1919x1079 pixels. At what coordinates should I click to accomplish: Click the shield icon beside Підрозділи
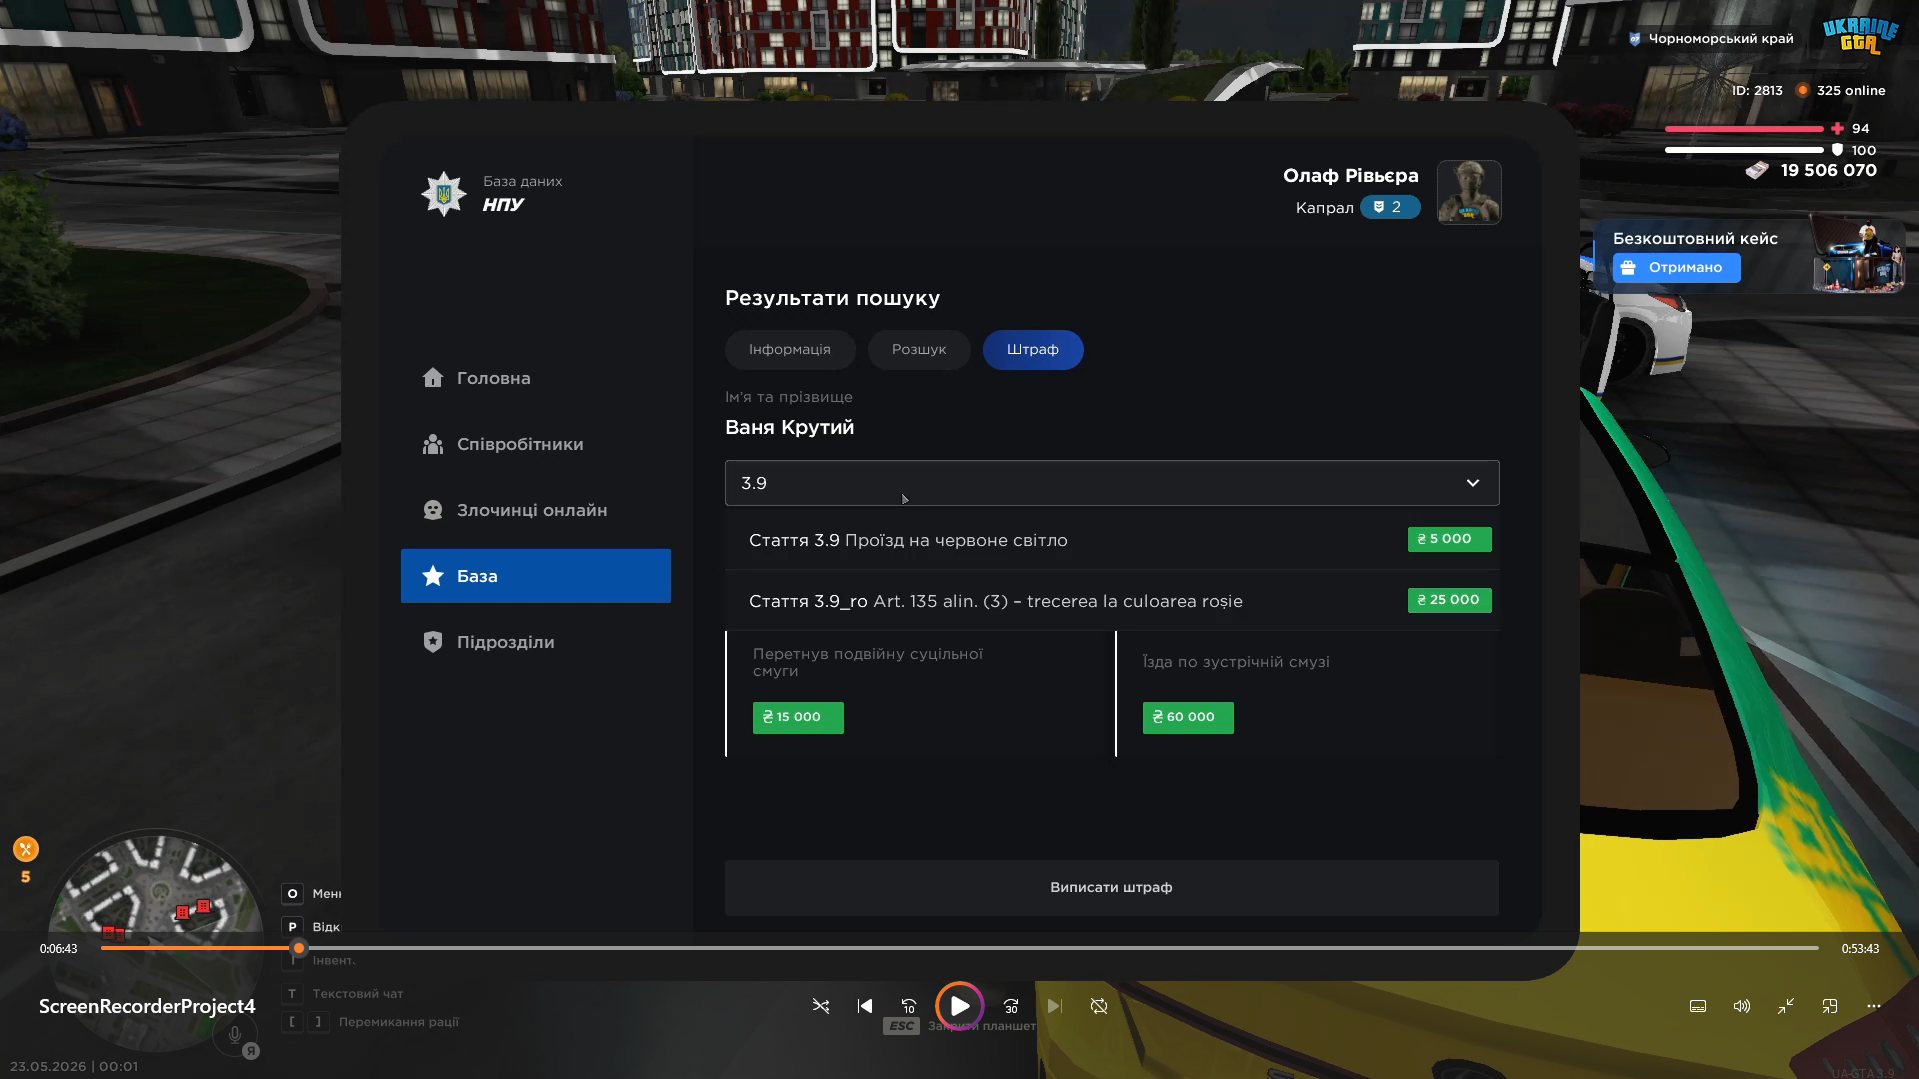[x=433, y=642]
